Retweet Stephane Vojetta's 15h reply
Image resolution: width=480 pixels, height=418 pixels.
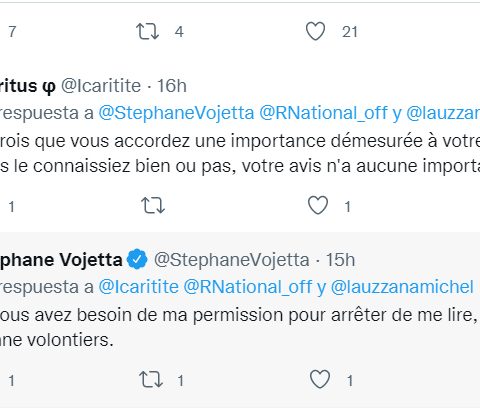[151, 379]
